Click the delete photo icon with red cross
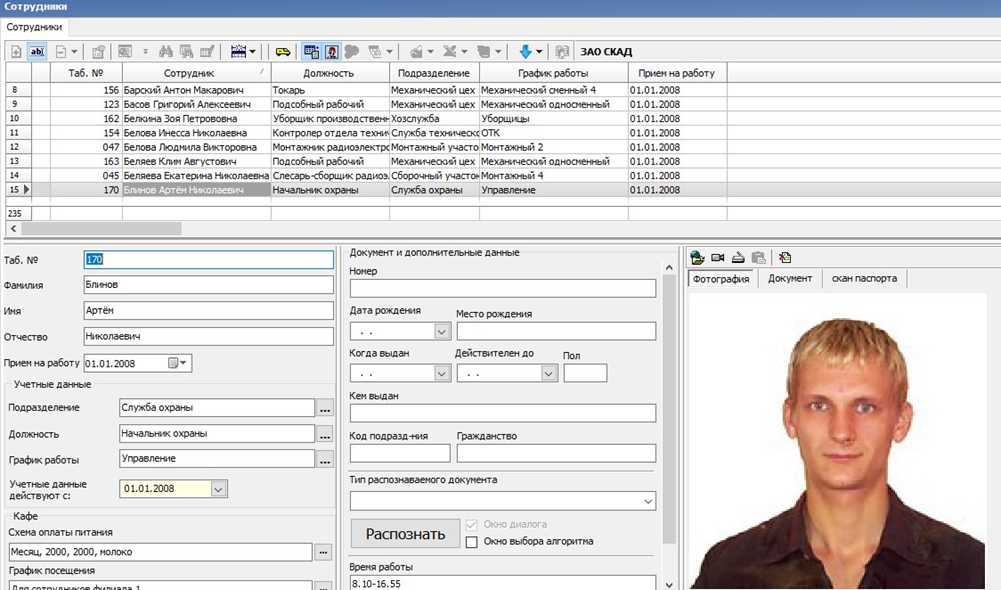Image resolution: width=1001 pixels, height=590 pixels. pos(785,257)
